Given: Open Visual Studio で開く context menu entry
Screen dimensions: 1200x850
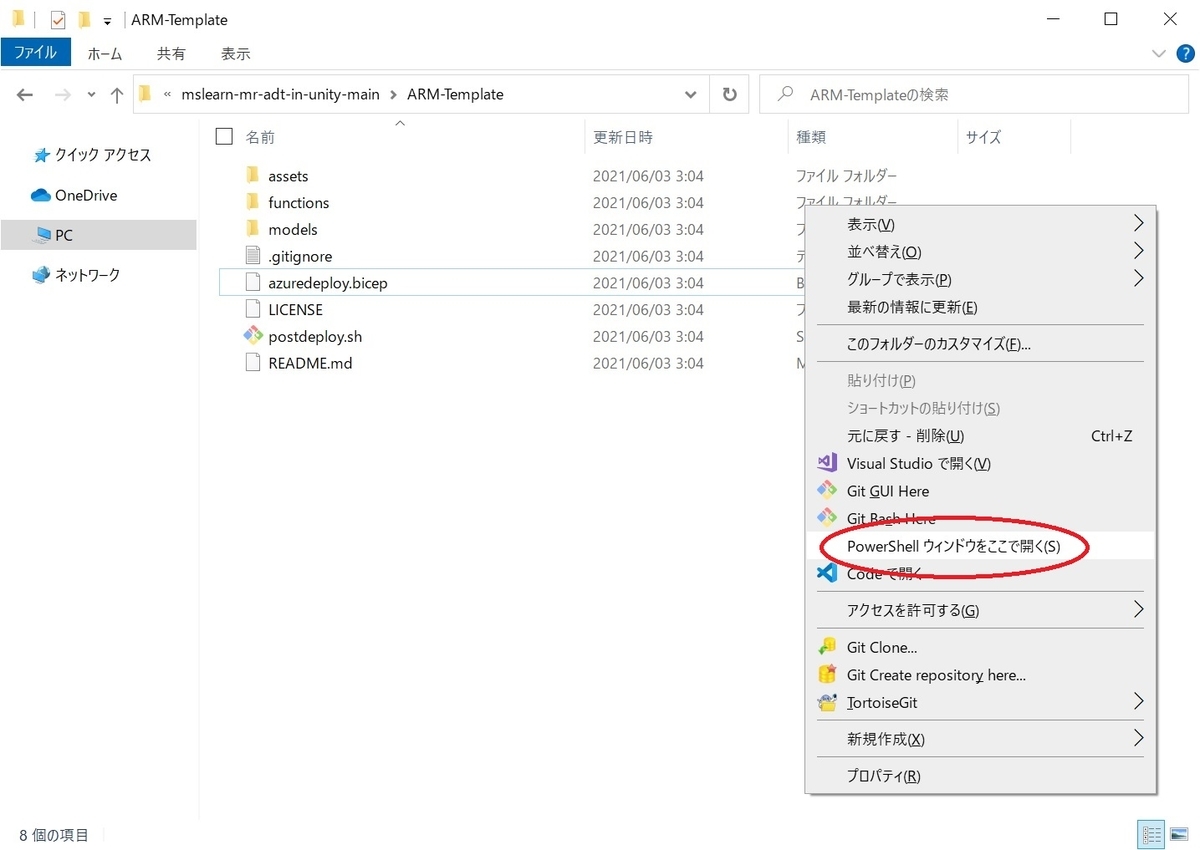Looking at the screenshot, I should 980,463.
